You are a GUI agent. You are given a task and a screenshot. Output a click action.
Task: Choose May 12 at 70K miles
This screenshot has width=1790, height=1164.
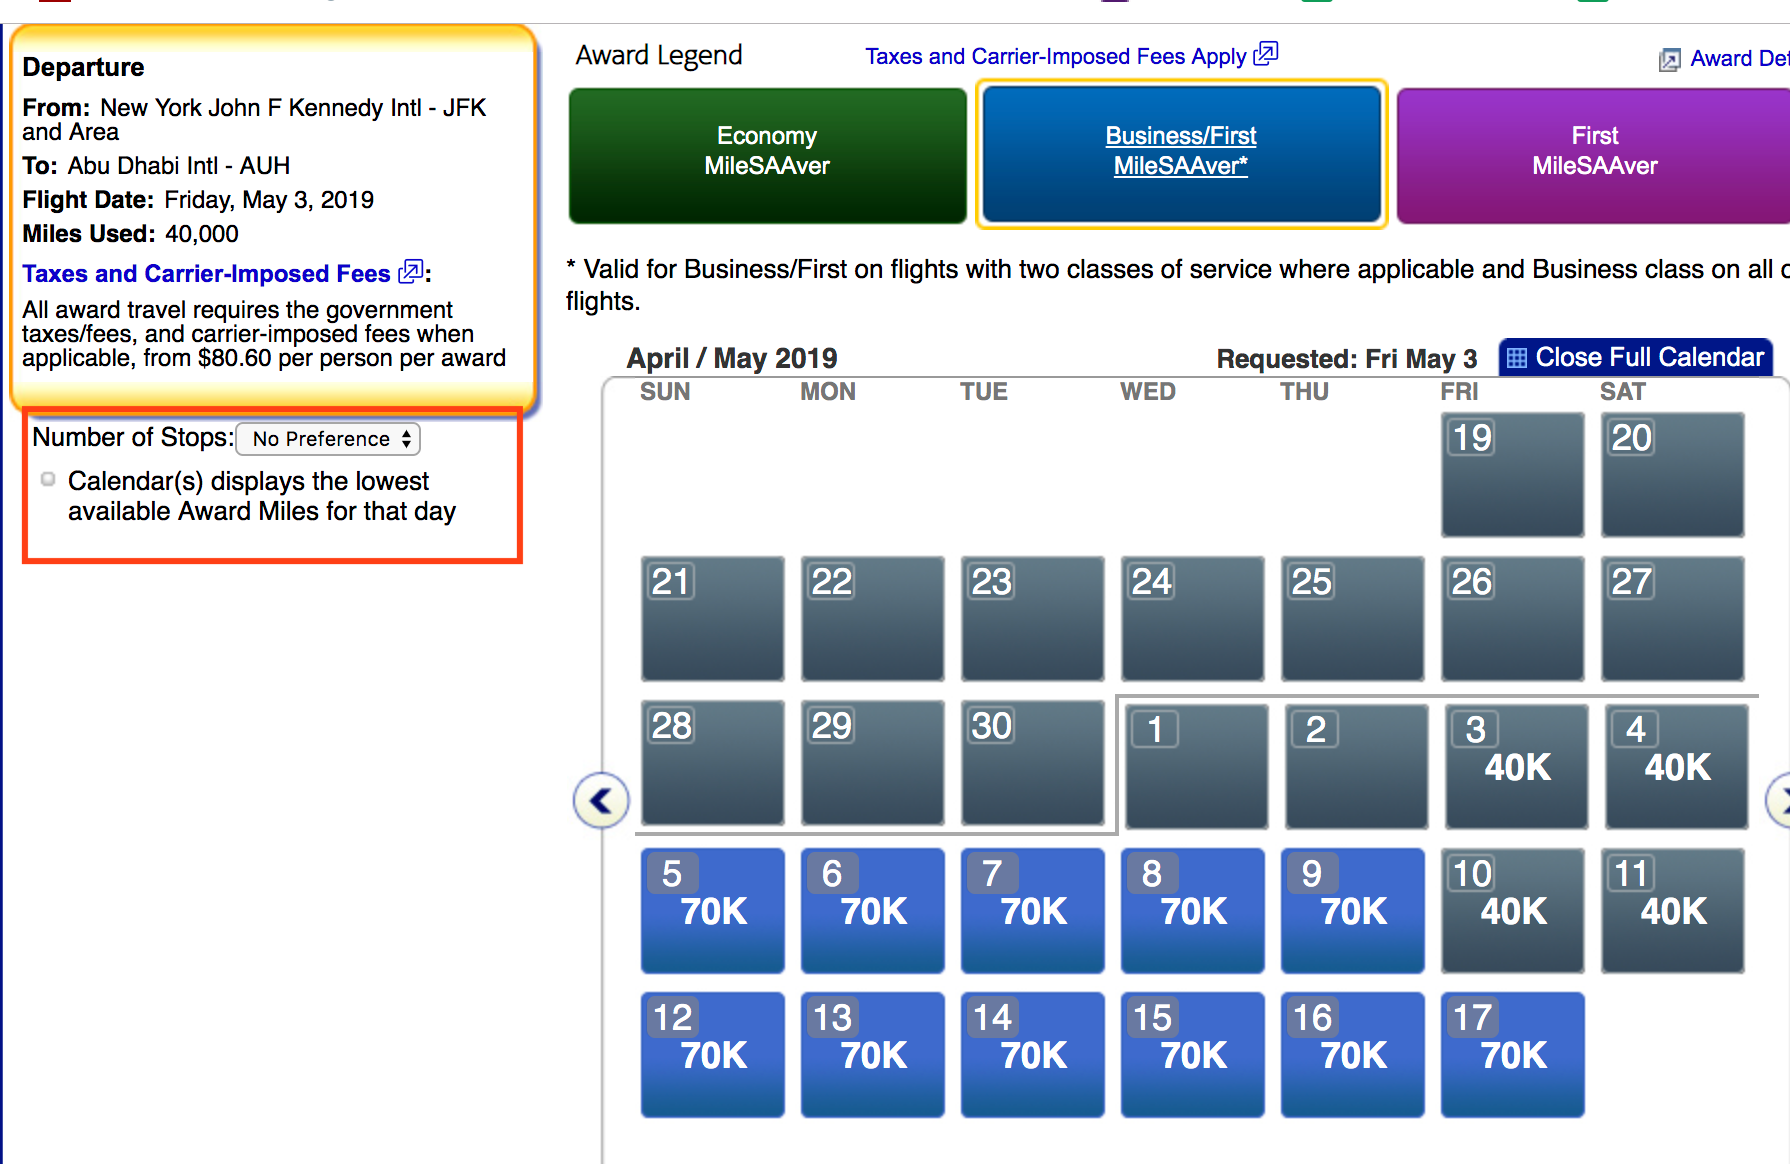pos(713,1055)
